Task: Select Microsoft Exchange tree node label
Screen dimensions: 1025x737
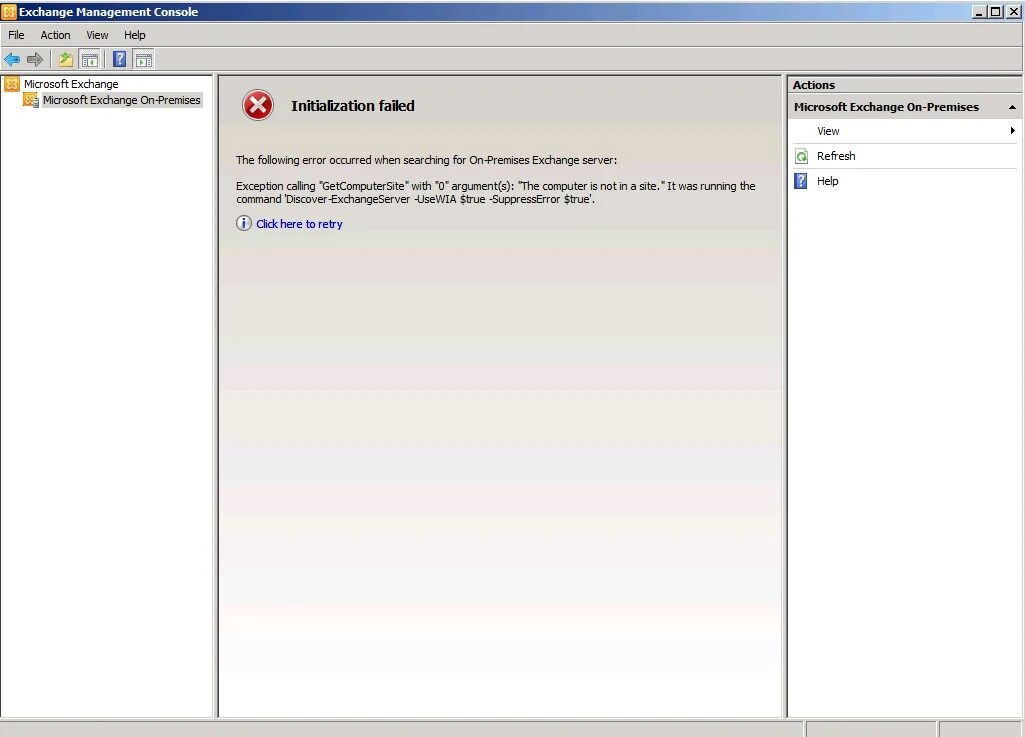Action: tap(71, 84)
